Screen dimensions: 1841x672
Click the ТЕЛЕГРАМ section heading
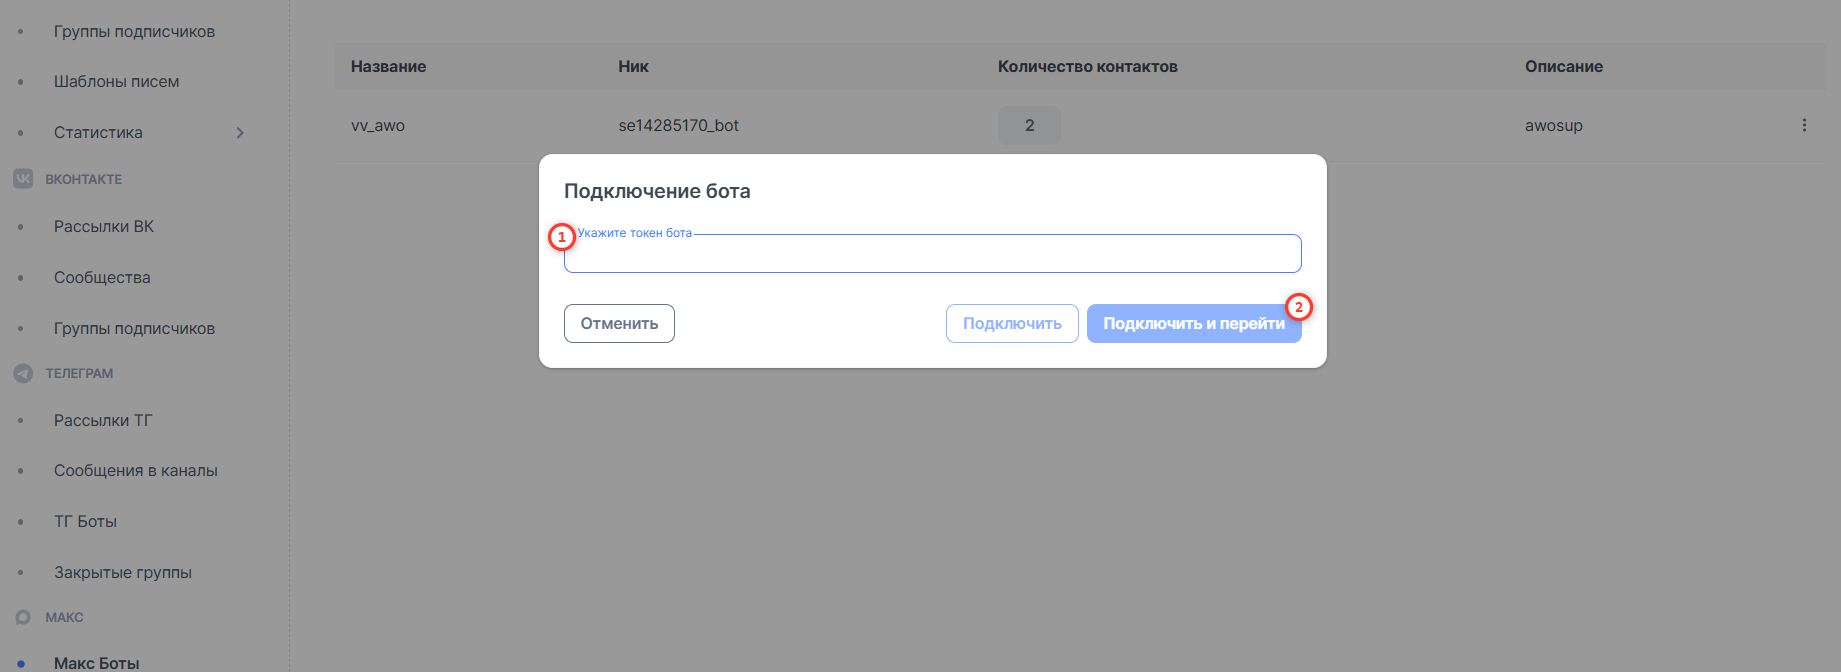pos(79,373)
